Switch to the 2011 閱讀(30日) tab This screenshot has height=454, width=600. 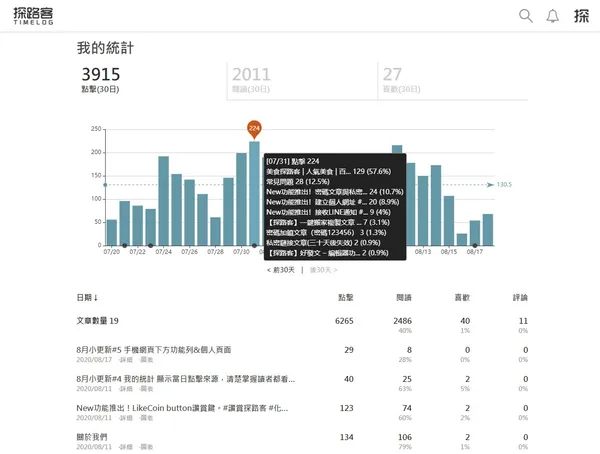pos(302,80)
